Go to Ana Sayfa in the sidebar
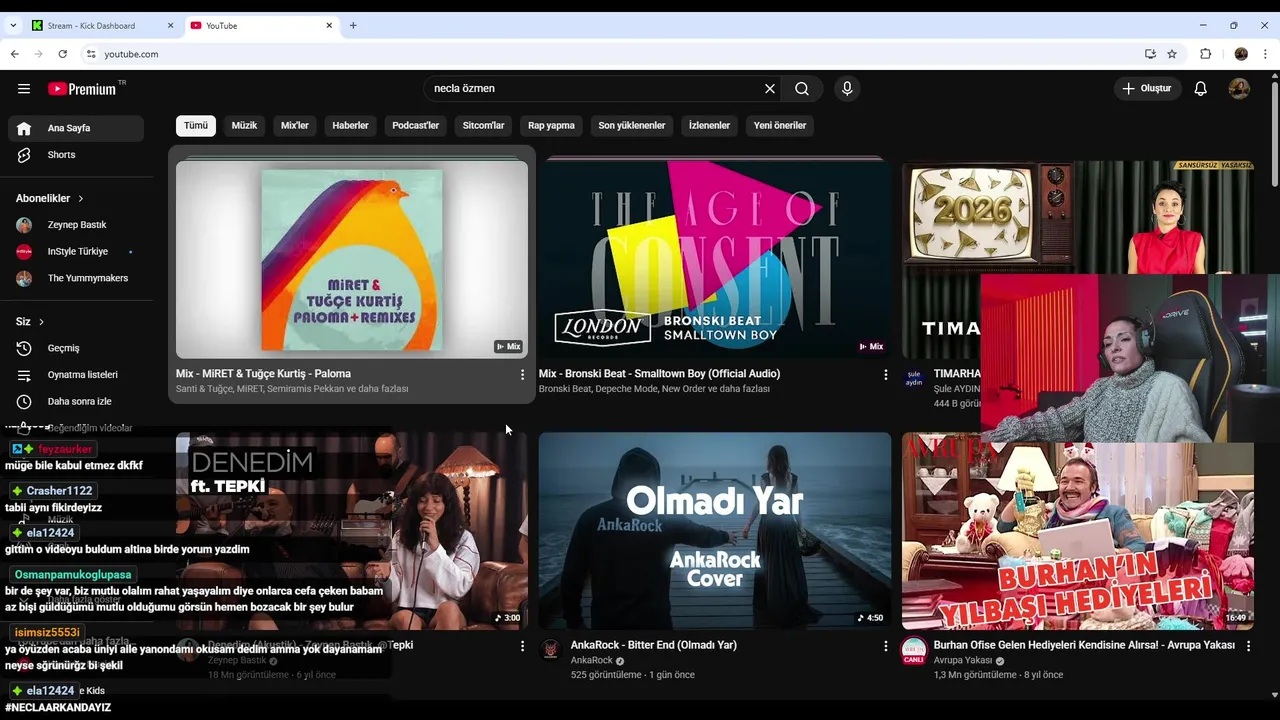This screenshot has width=1280, height=720. click(x=76, y=128)
